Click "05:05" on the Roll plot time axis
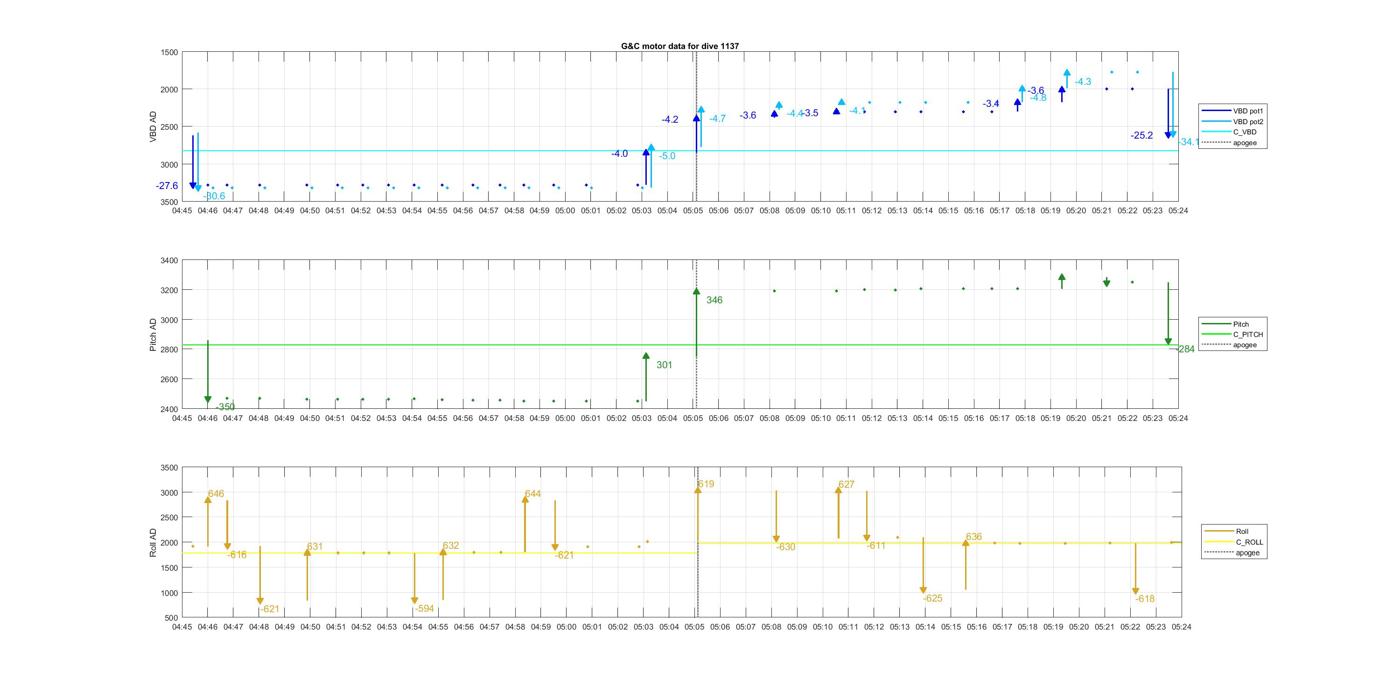This screenshot has width=1400, height=693. pyautogui.click(x=693, y=627)
